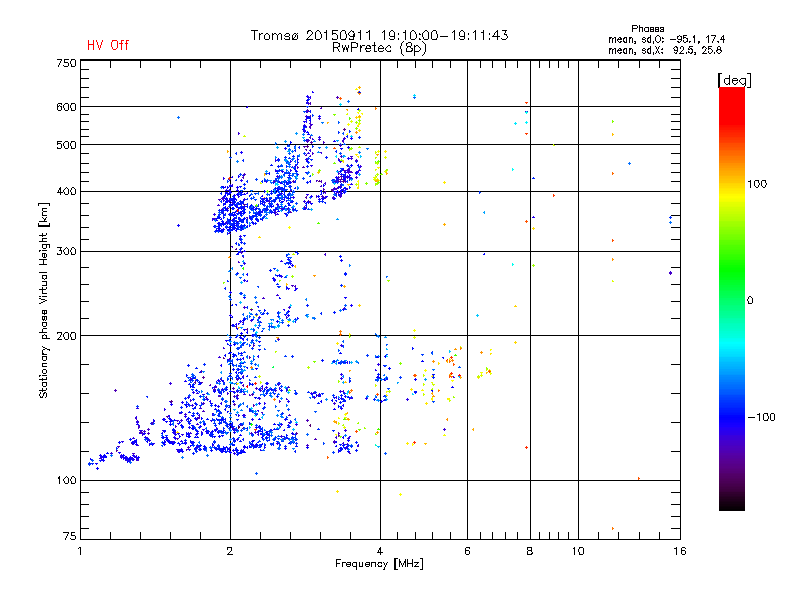
Task: Click the y-axis tick label '600'
Action: pos(66,107)
